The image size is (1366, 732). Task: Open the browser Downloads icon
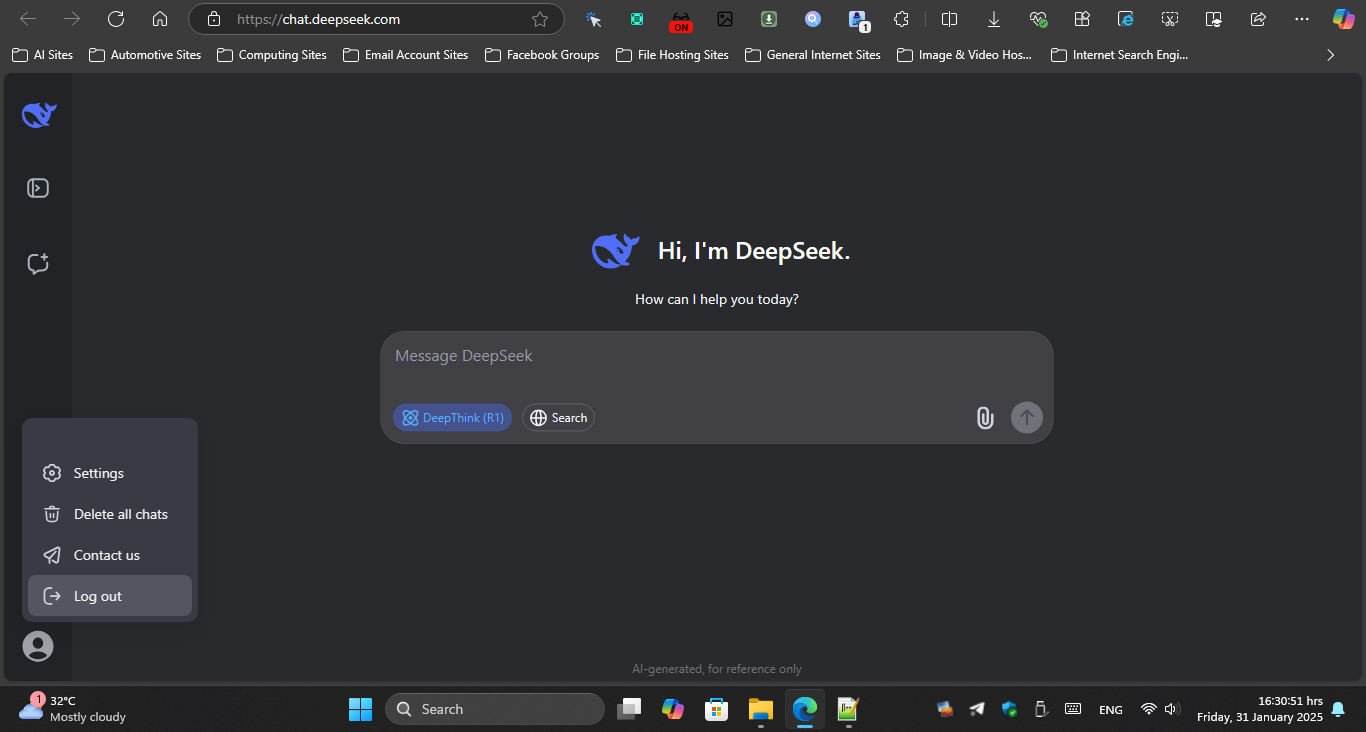pyautogui.click(x=994, y=19)
